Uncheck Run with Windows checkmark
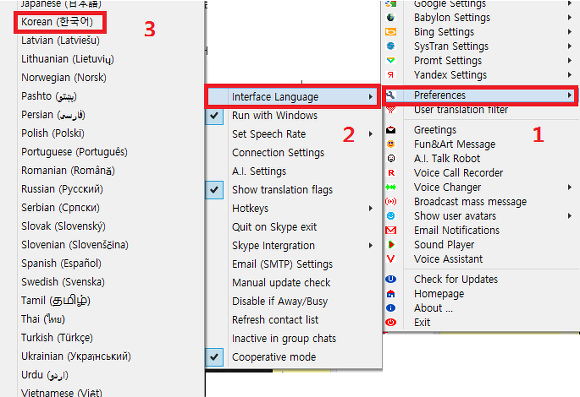Viewport: 580px width, 397px height. point(214,115)
